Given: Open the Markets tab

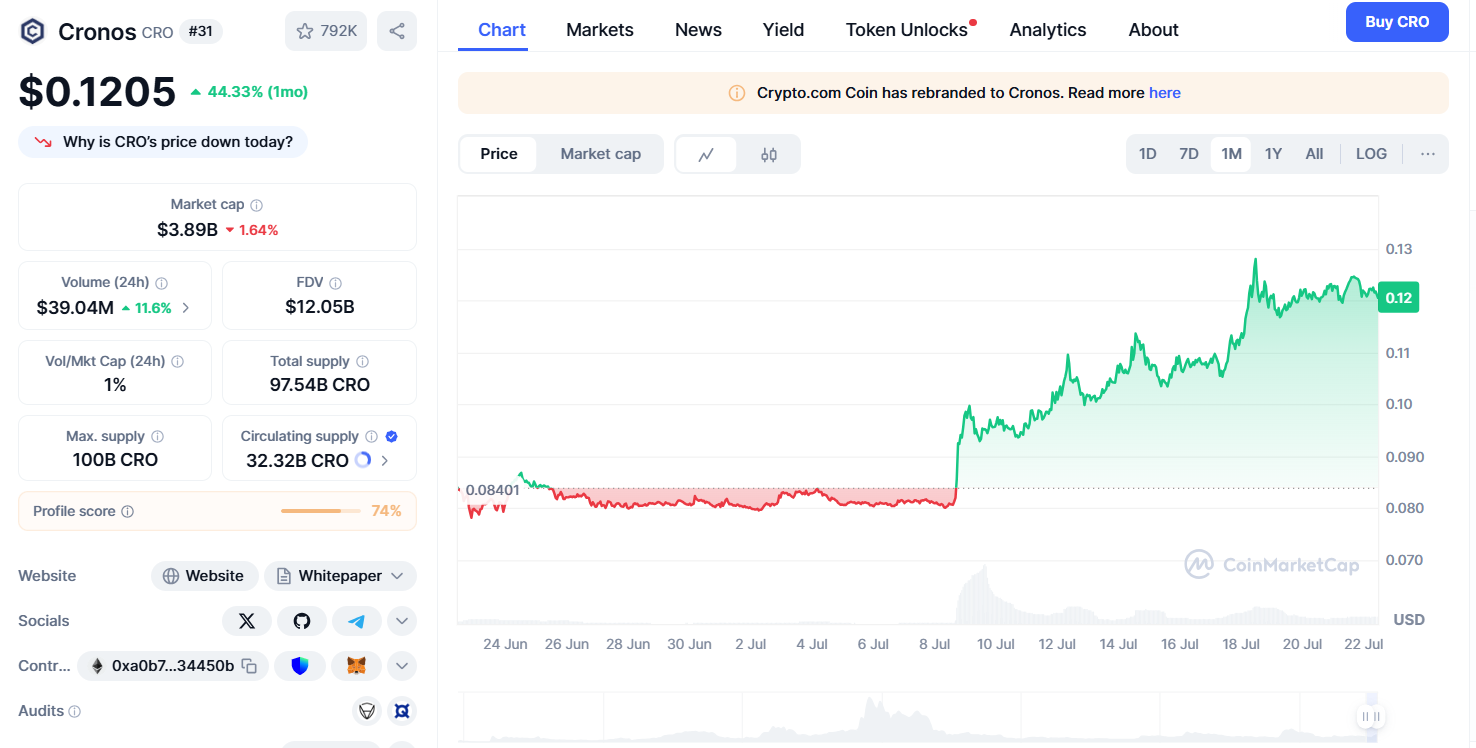Looking at the screenshot, I should (600, 30).
